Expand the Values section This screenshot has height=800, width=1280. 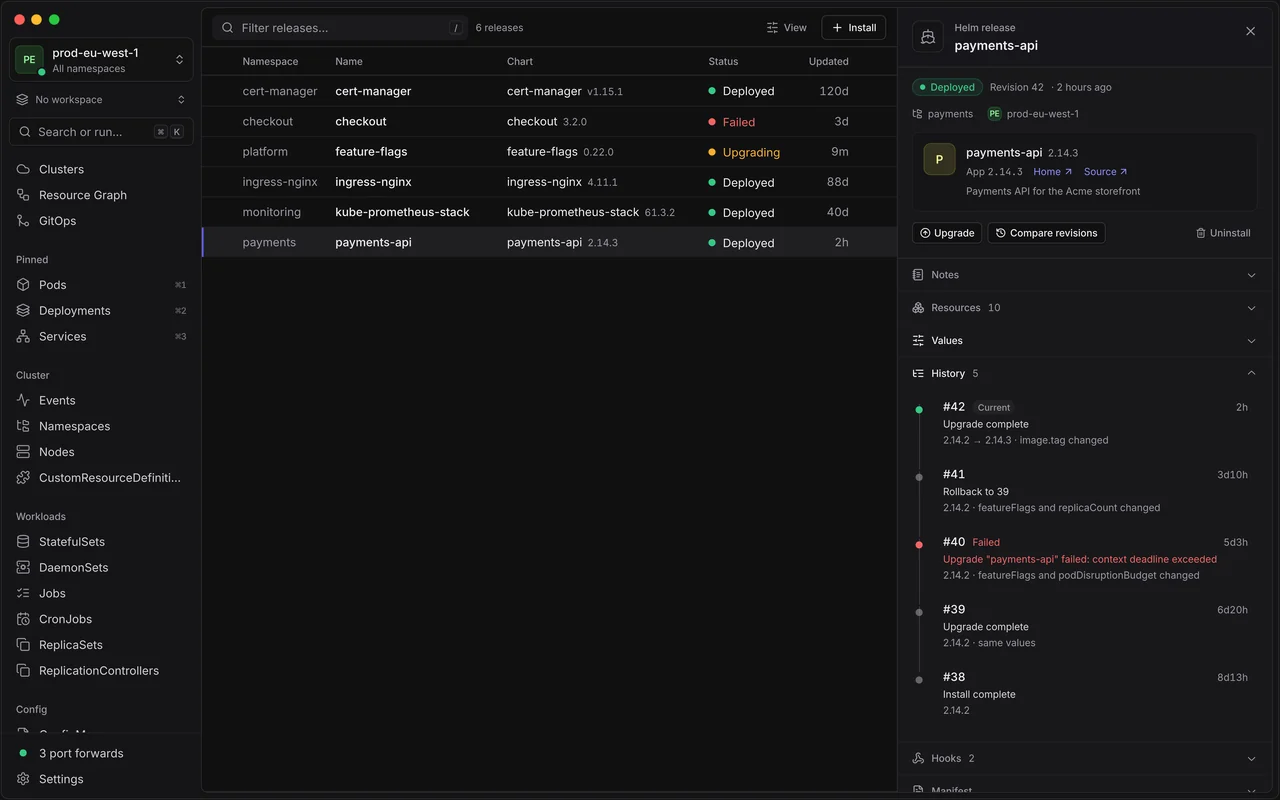pos(1084,341)
